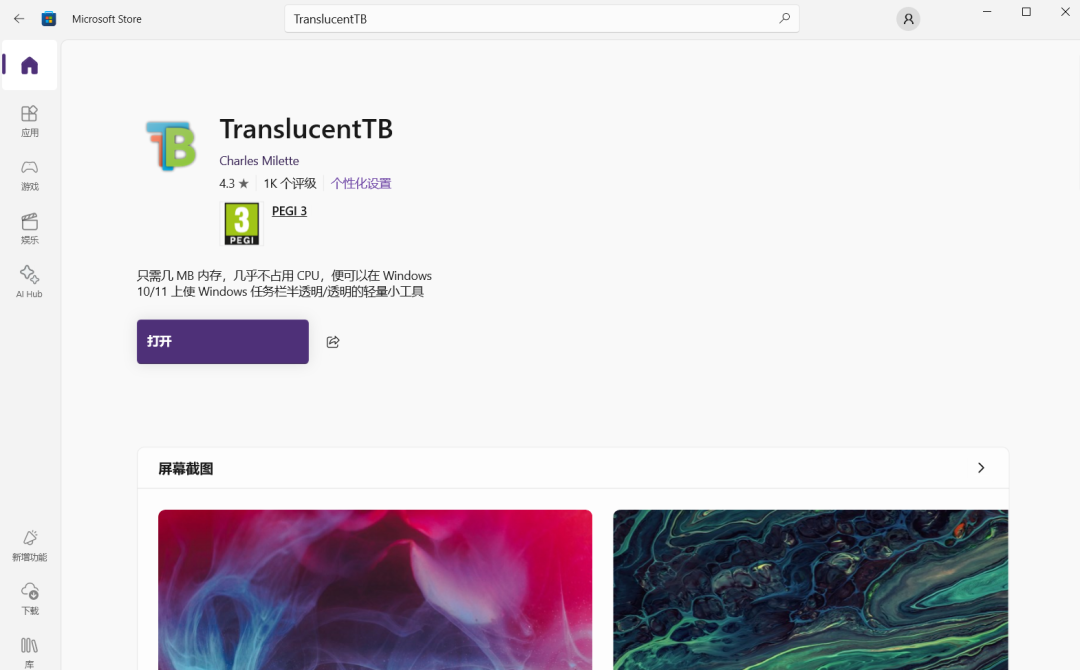The image size is (1080, 670).
Task: Click the 打开 (Open) button
Action: 222,342
